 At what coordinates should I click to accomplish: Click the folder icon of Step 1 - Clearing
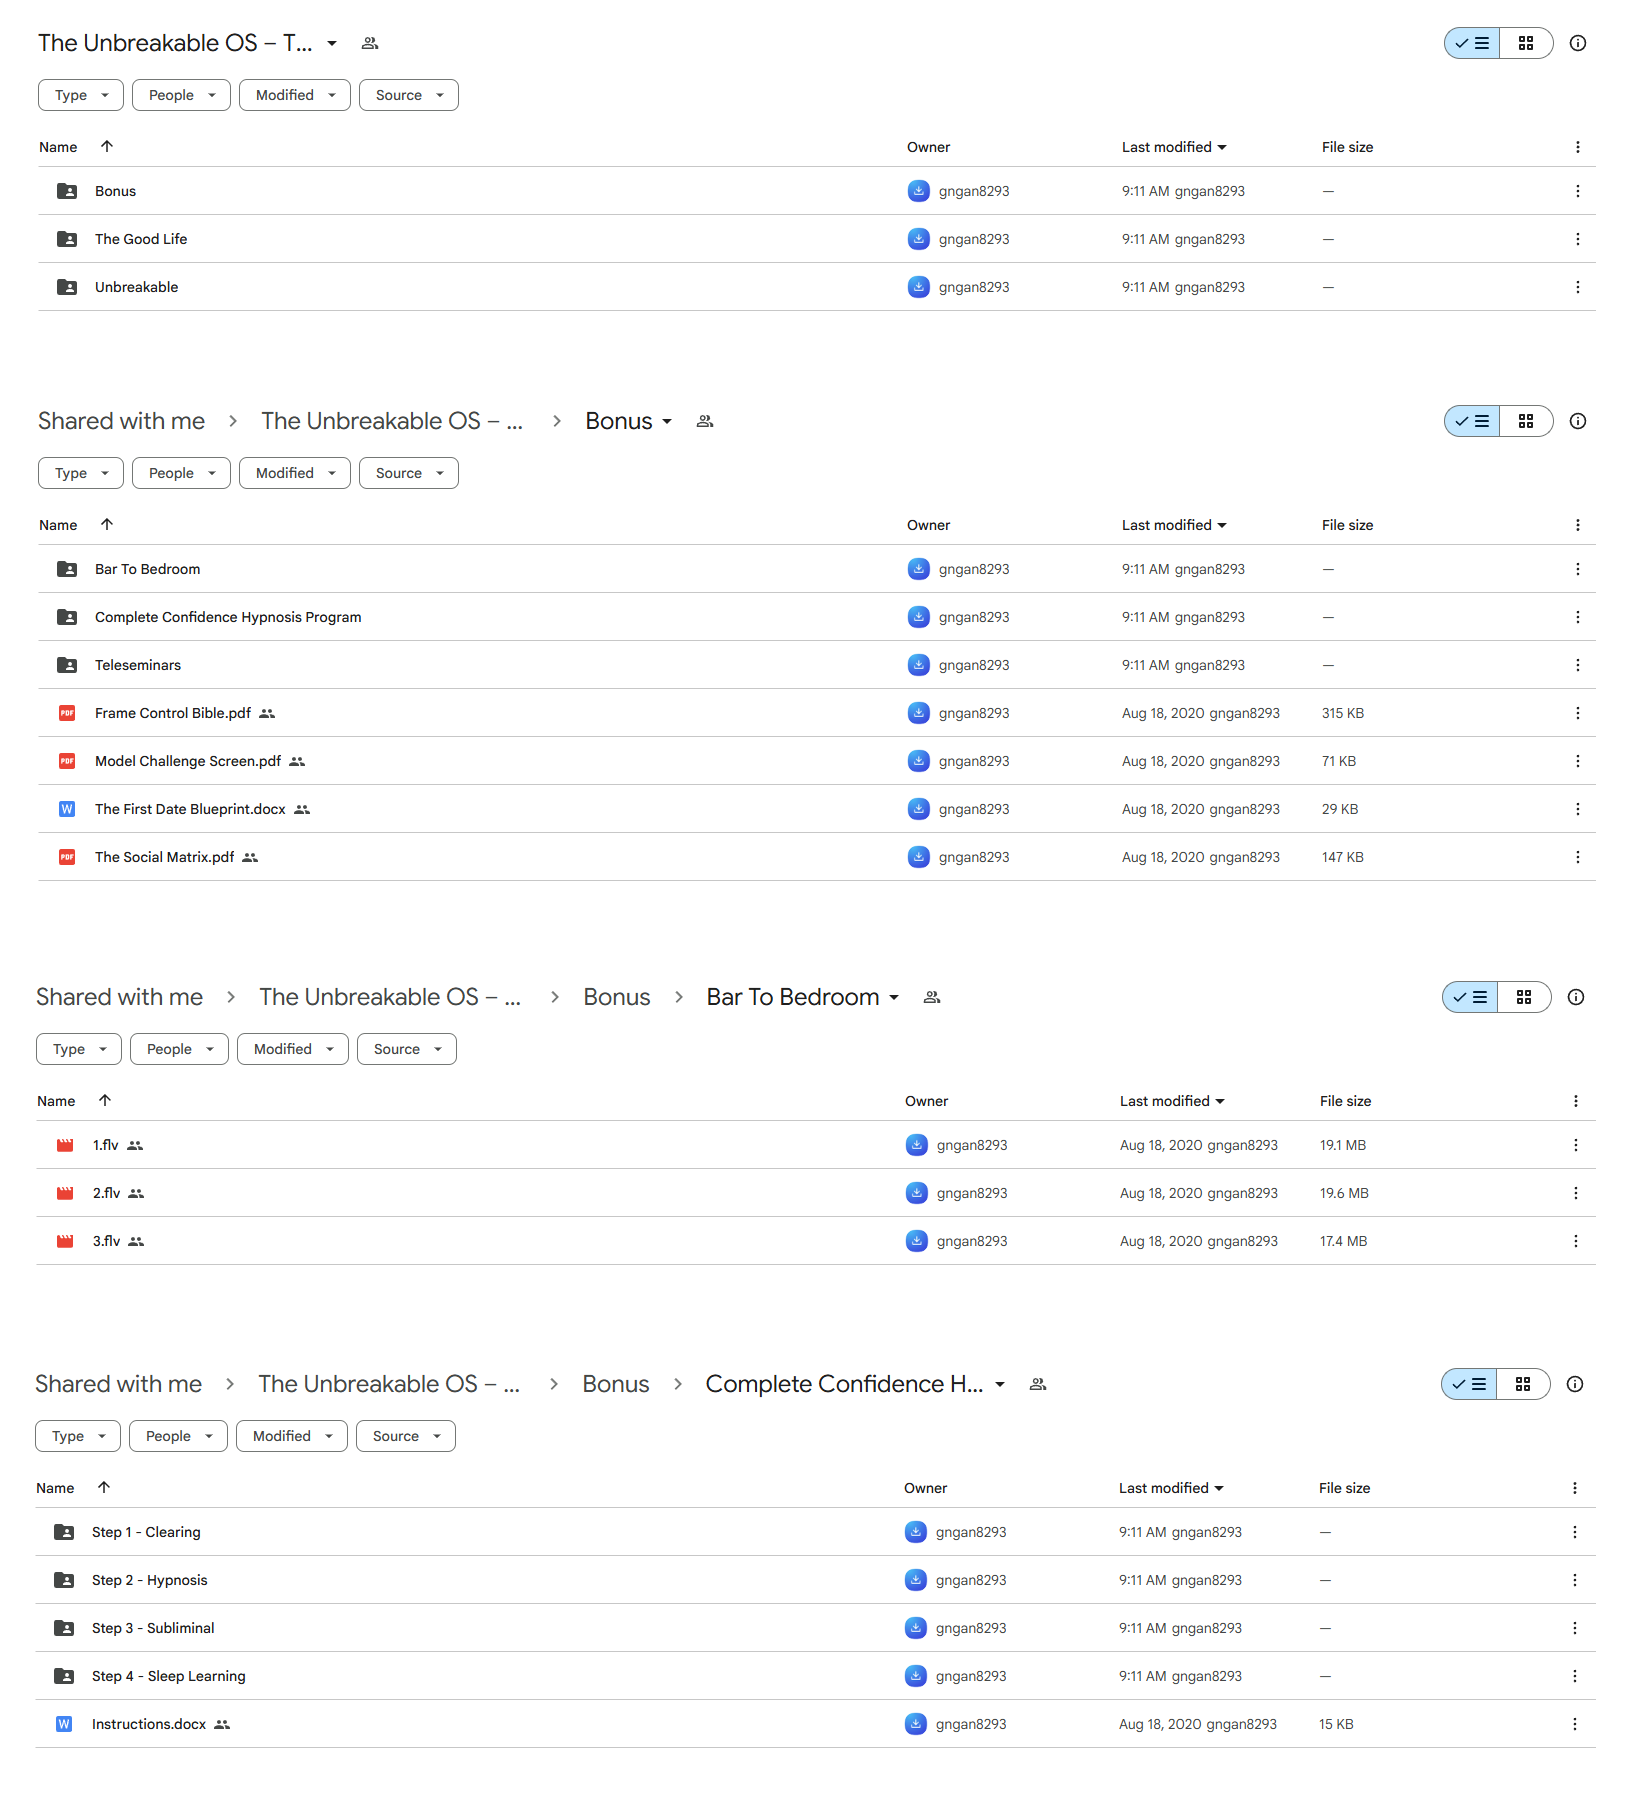(x=64, y=1532)
